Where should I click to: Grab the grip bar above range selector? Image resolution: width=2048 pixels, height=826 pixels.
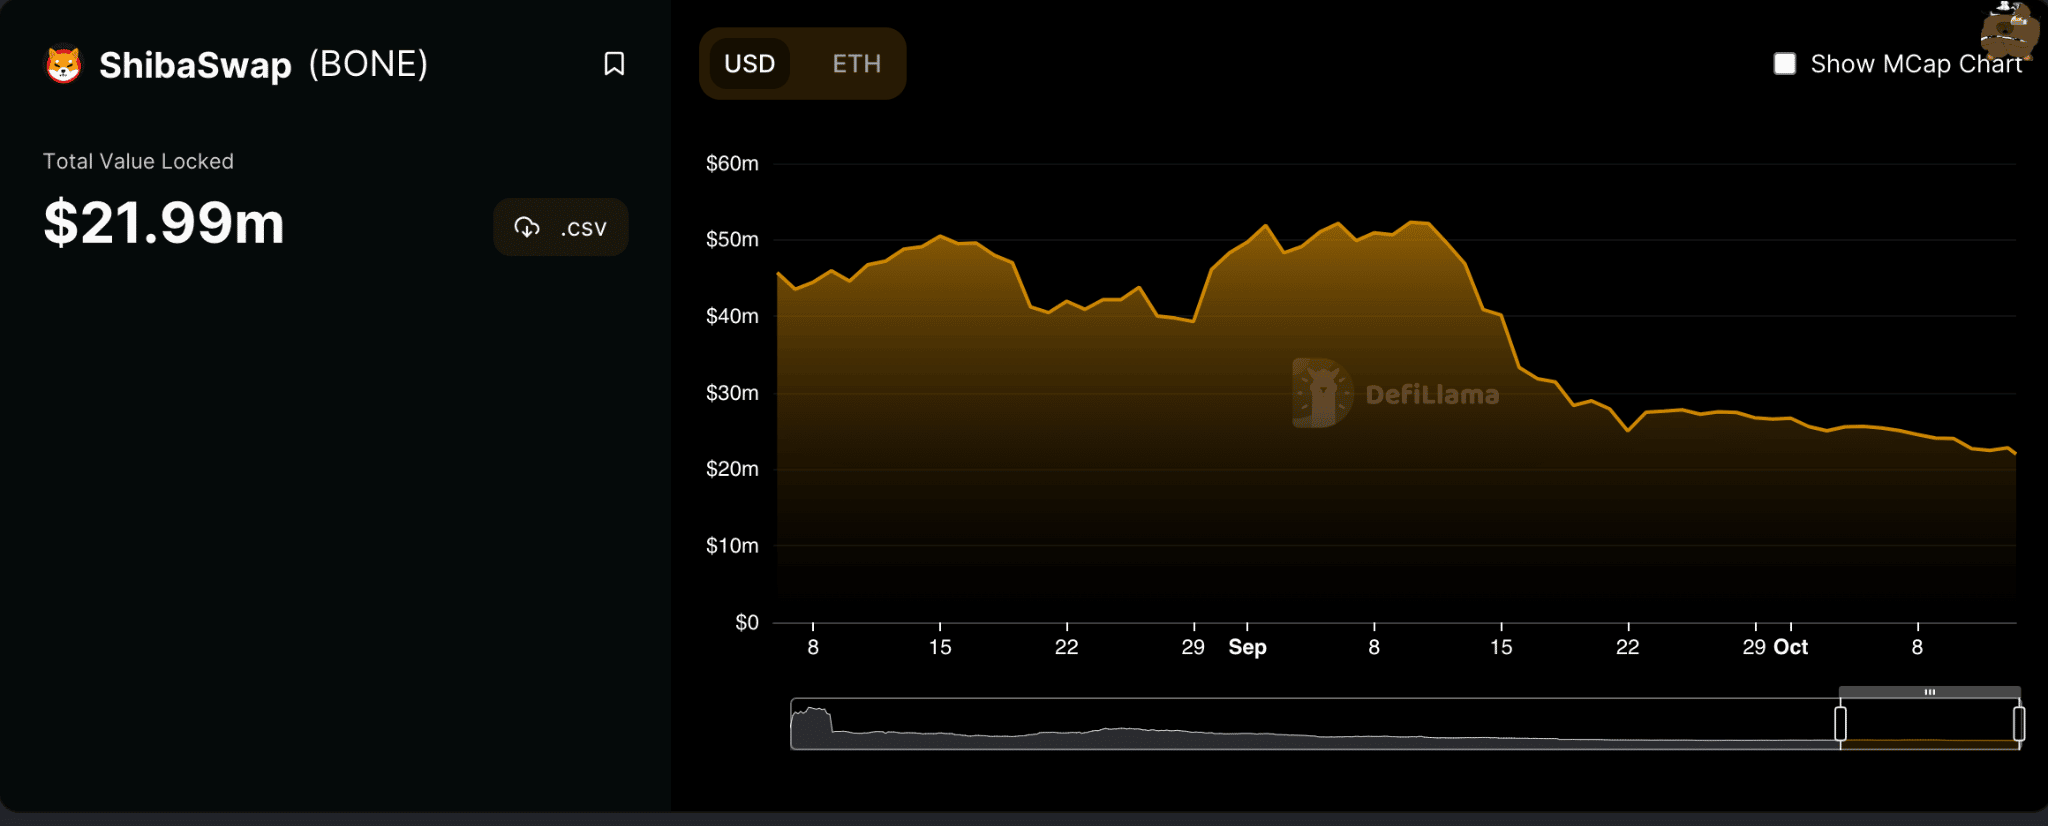tap(1929, 692)
